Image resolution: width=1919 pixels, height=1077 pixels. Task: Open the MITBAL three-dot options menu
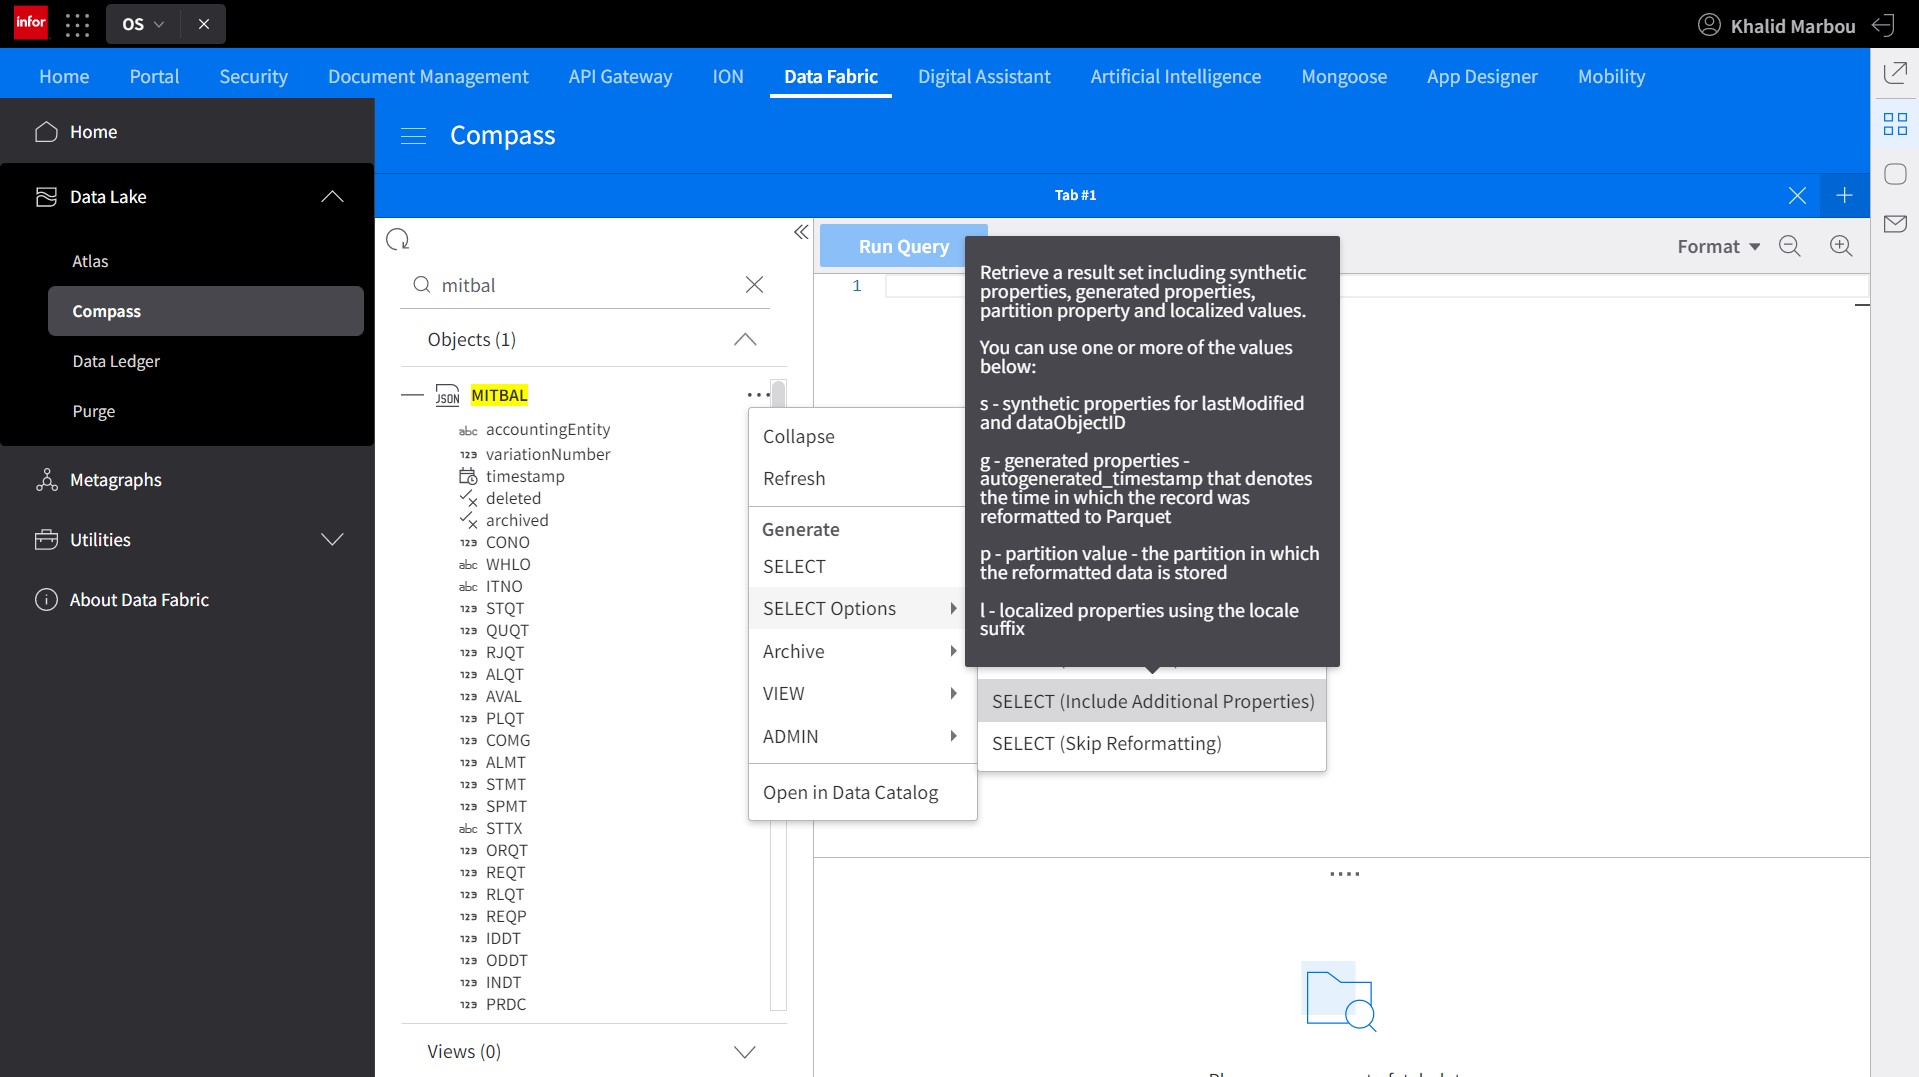pos(758,395)
